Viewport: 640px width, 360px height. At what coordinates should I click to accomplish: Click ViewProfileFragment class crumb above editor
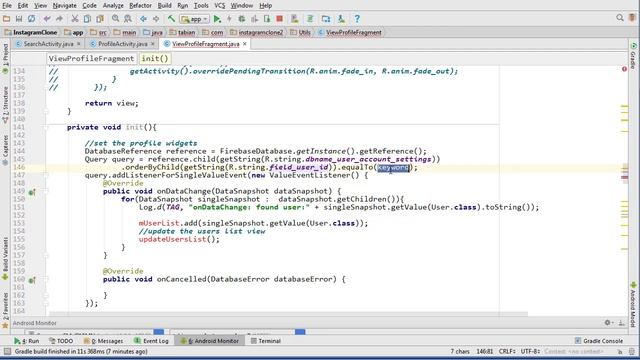[x=91, y=58]
